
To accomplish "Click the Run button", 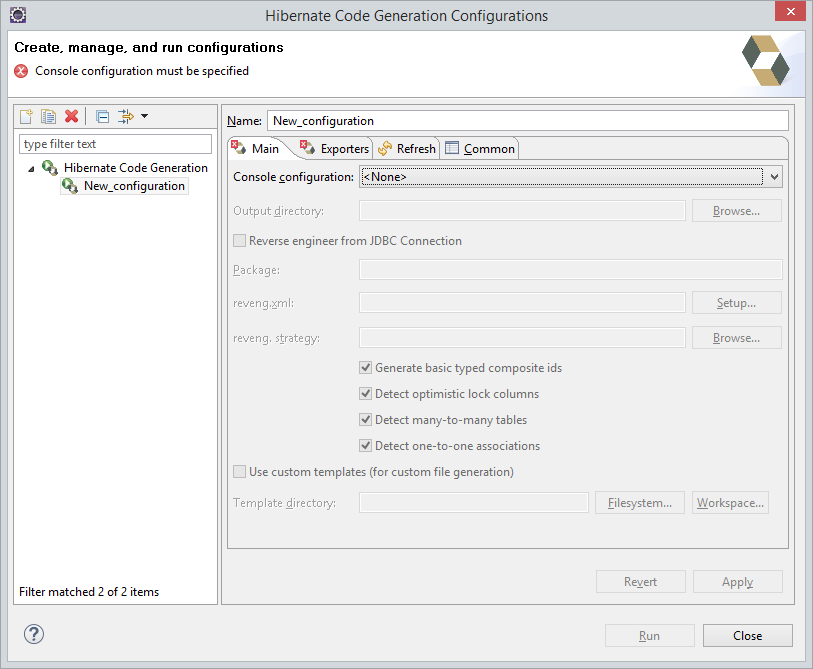I will pos(650,635).
